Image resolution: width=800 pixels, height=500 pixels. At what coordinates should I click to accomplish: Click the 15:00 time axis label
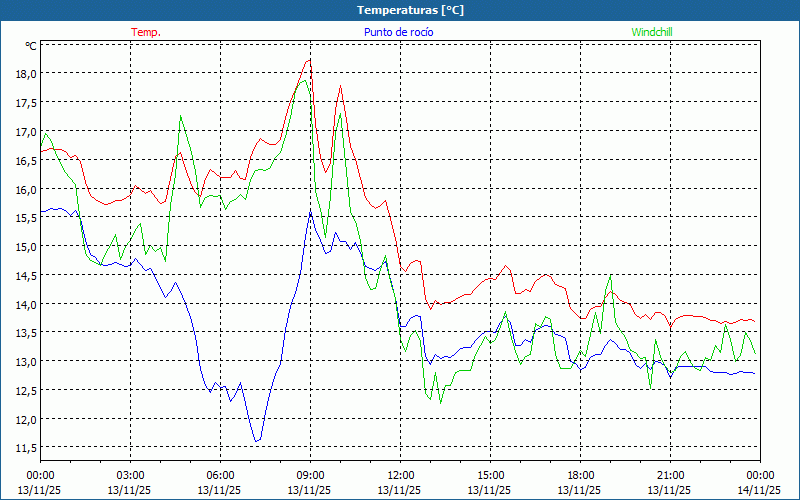490,475
